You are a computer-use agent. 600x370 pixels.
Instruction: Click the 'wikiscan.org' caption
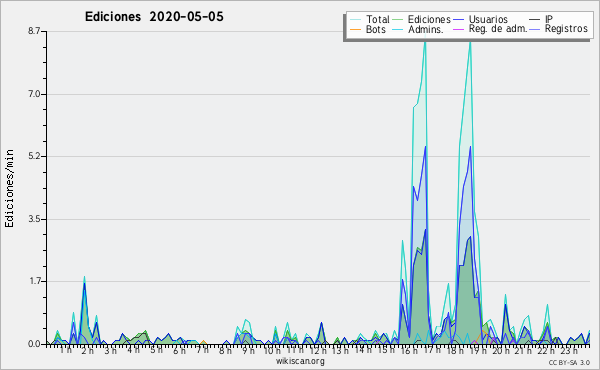[x=300, y=361]
